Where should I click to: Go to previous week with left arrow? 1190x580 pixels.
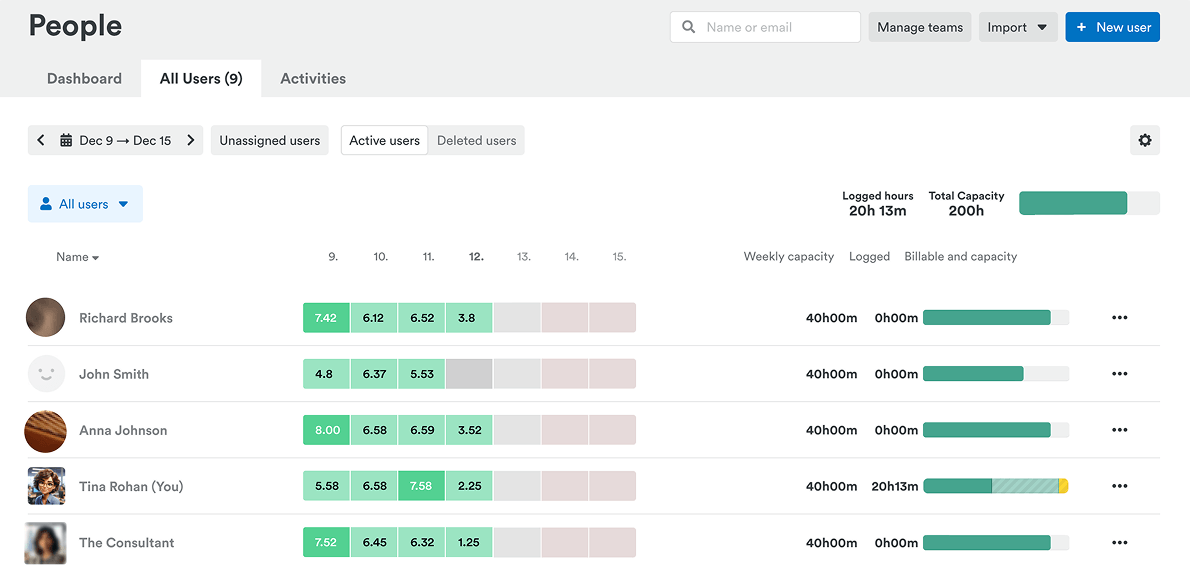click(x=41, y=141)
